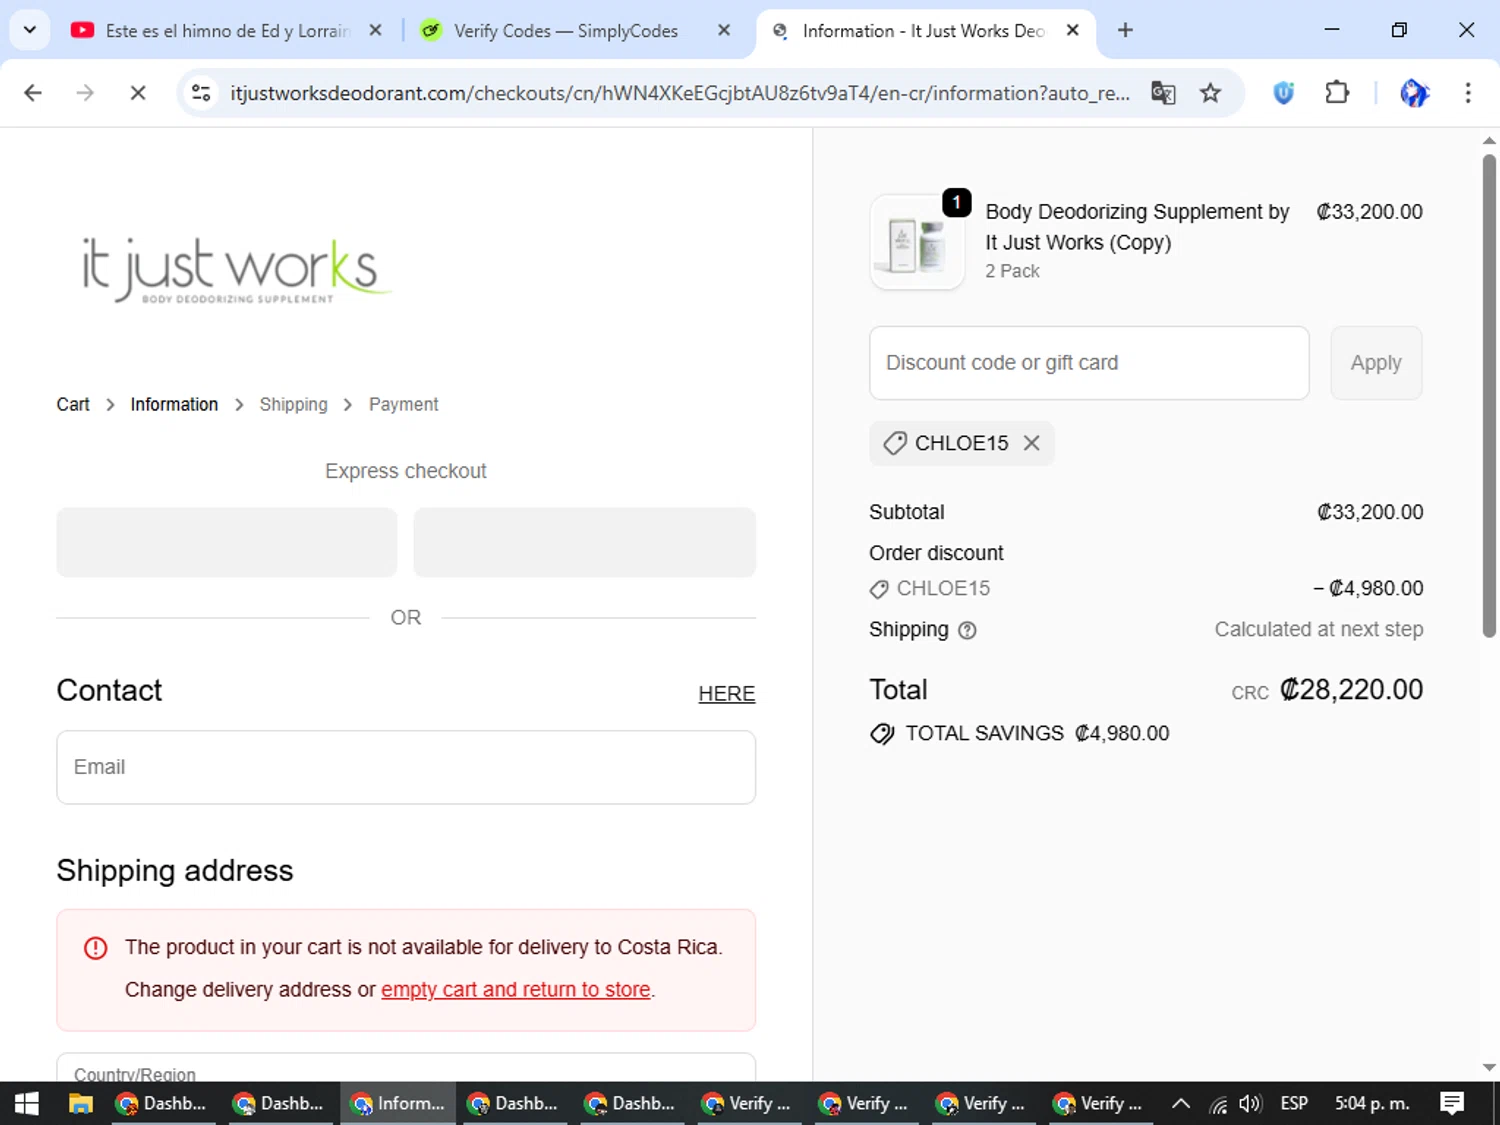1500x1125 pixels.
Task: Open the notifications action center
Action: click(1452, 1103)
